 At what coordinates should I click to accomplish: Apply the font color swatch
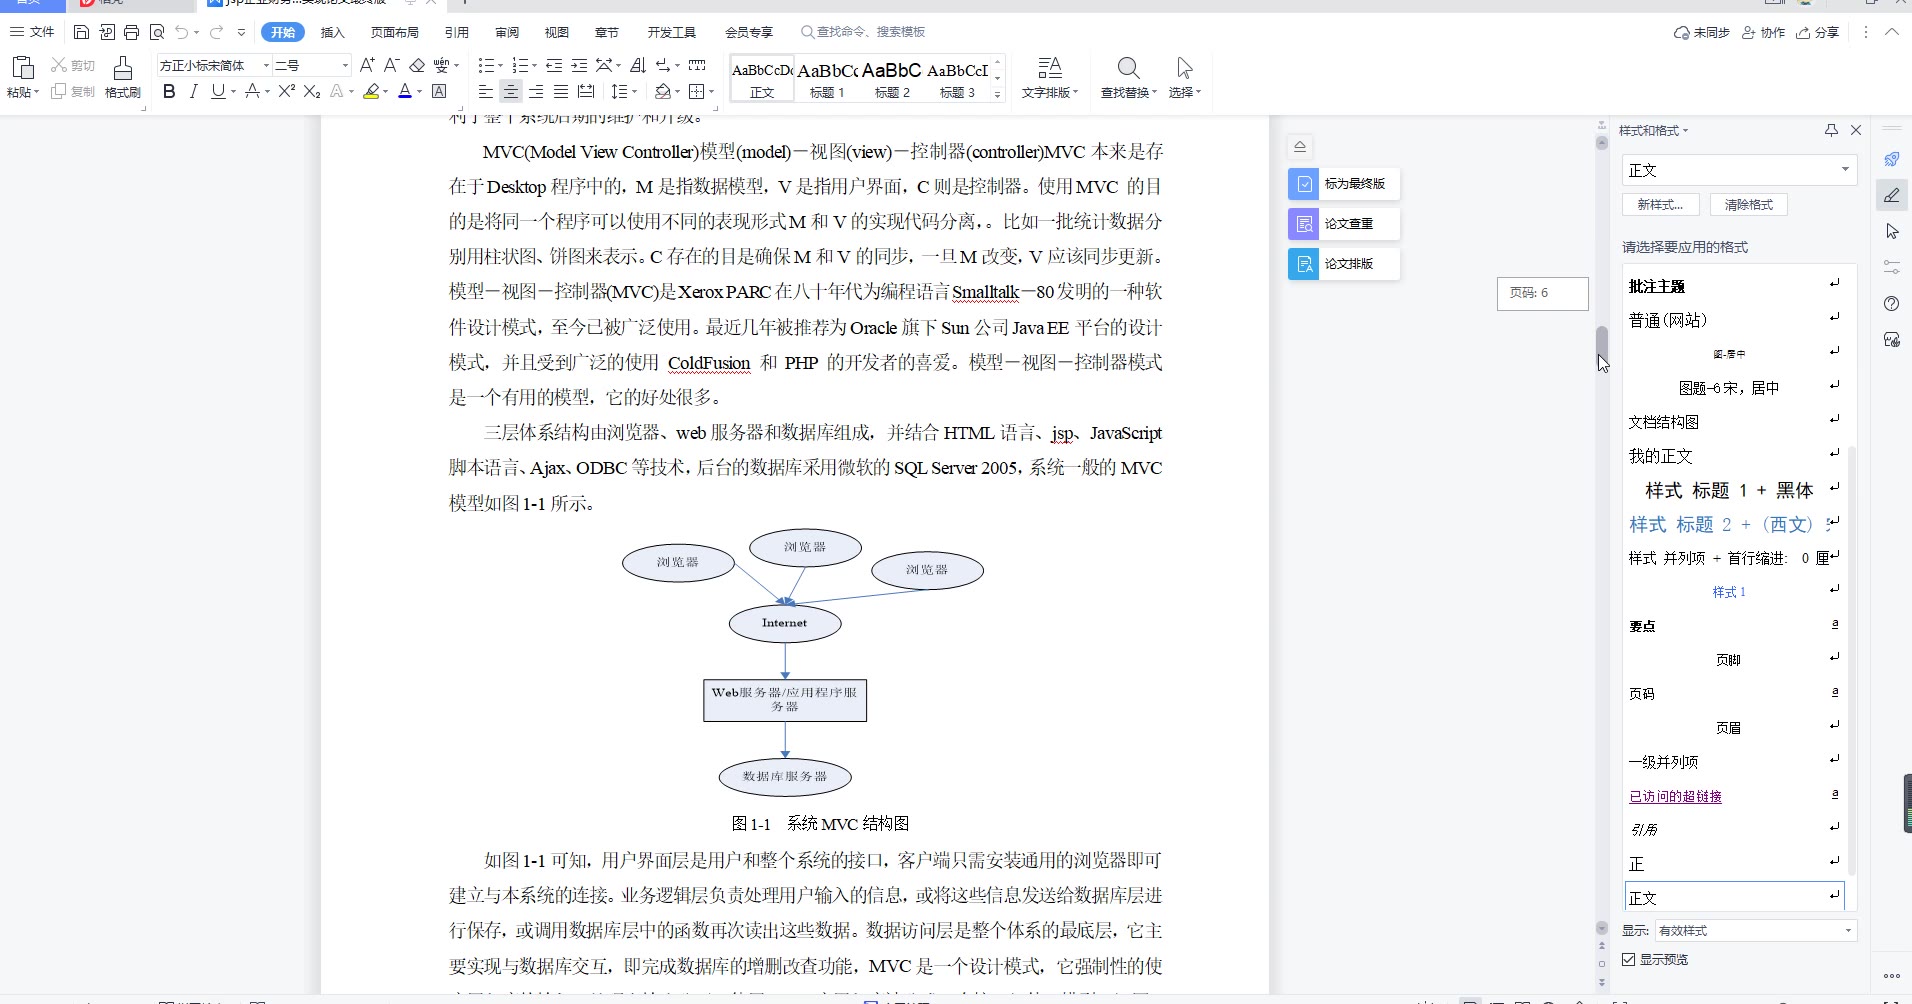tap(405, 91)
